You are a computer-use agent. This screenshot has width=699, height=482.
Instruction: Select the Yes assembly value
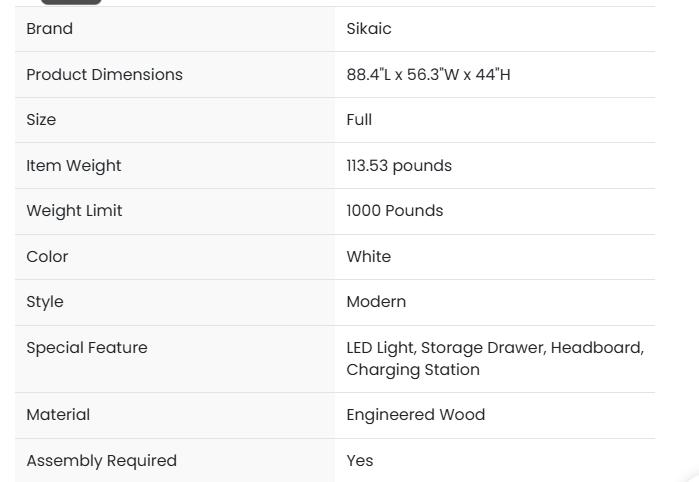point(360,461)
